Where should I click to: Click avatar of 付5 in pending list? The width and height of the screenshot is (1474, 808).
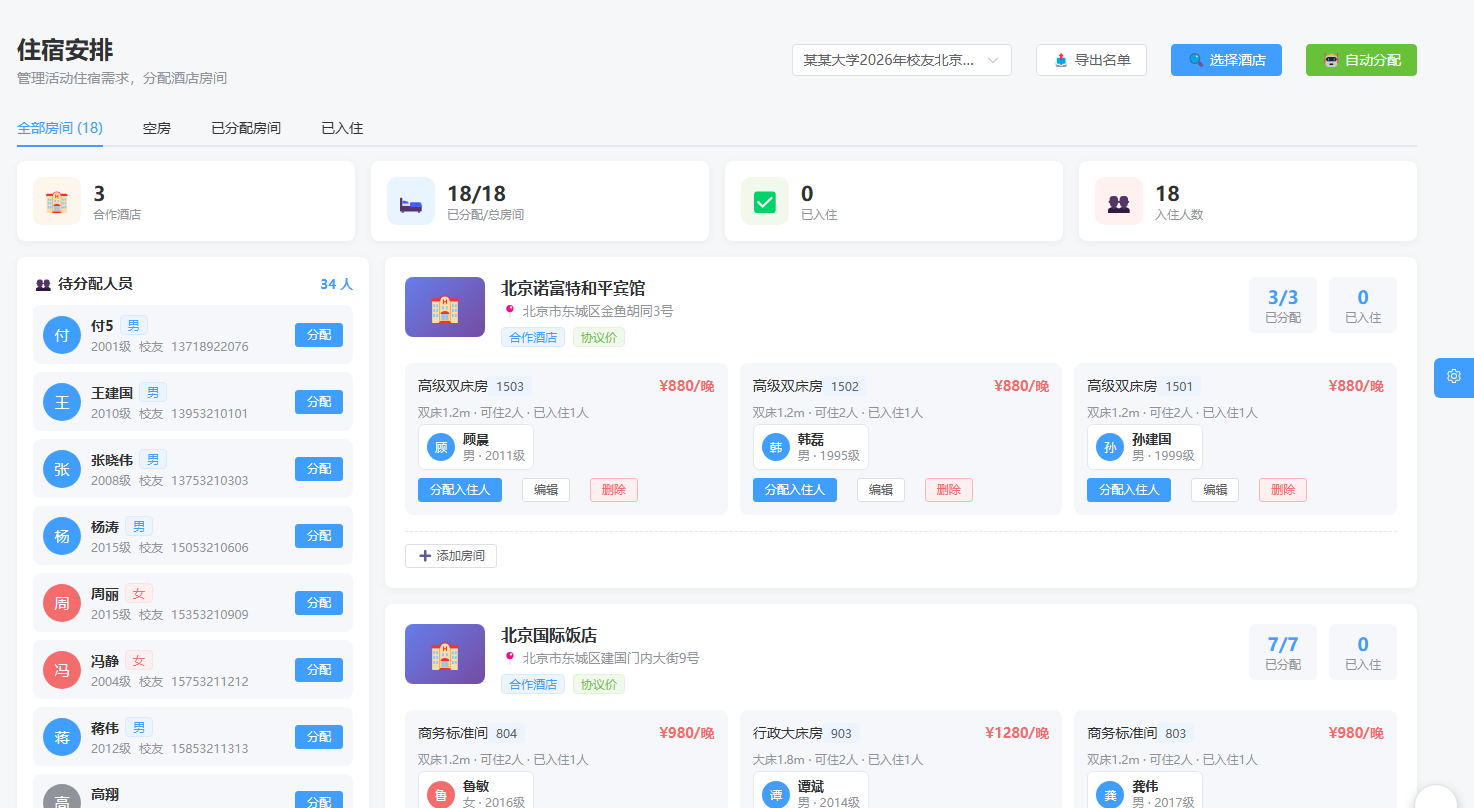[62, 335]
